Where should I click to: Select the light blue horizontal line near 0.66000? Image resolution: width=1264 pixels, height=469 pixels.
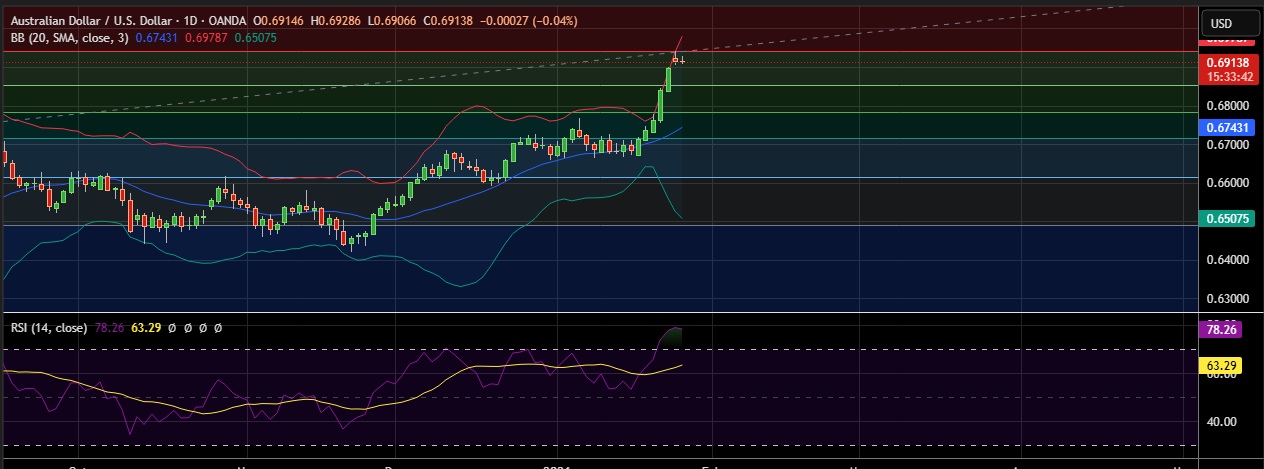tap(300, 178)
